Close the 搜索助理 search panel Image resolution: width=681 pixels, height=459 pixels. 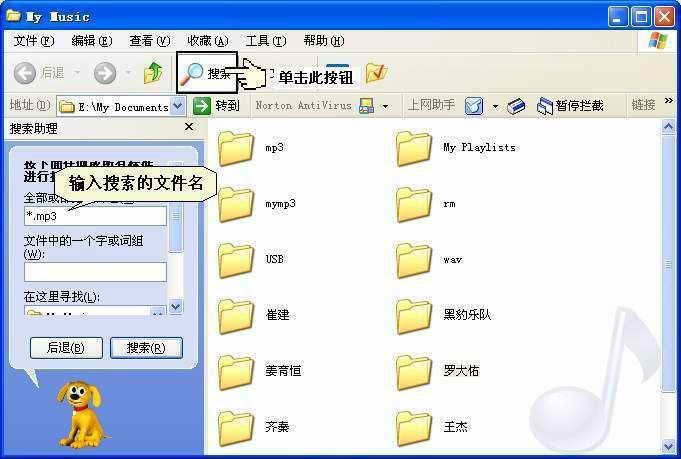coord(189,128)
